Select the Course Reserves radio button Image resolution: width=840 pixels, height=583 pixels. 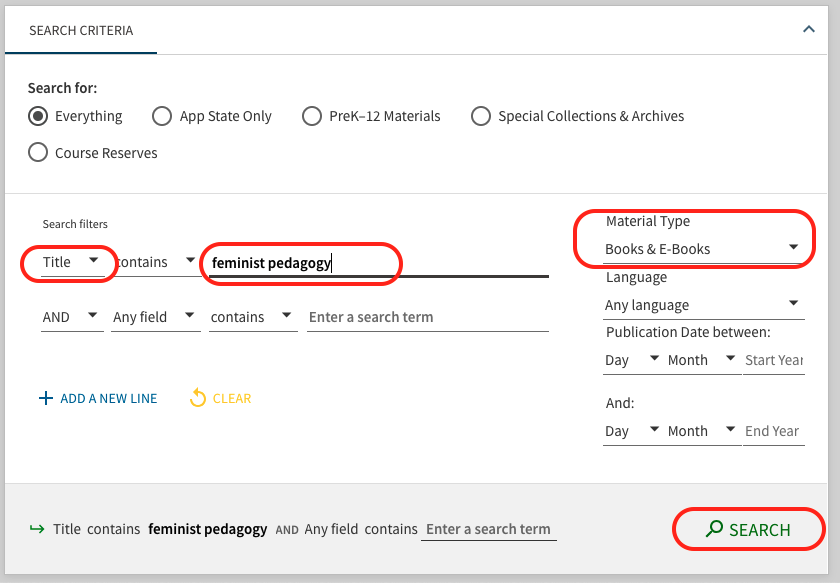pyautogui.click(x=38, y=153)
